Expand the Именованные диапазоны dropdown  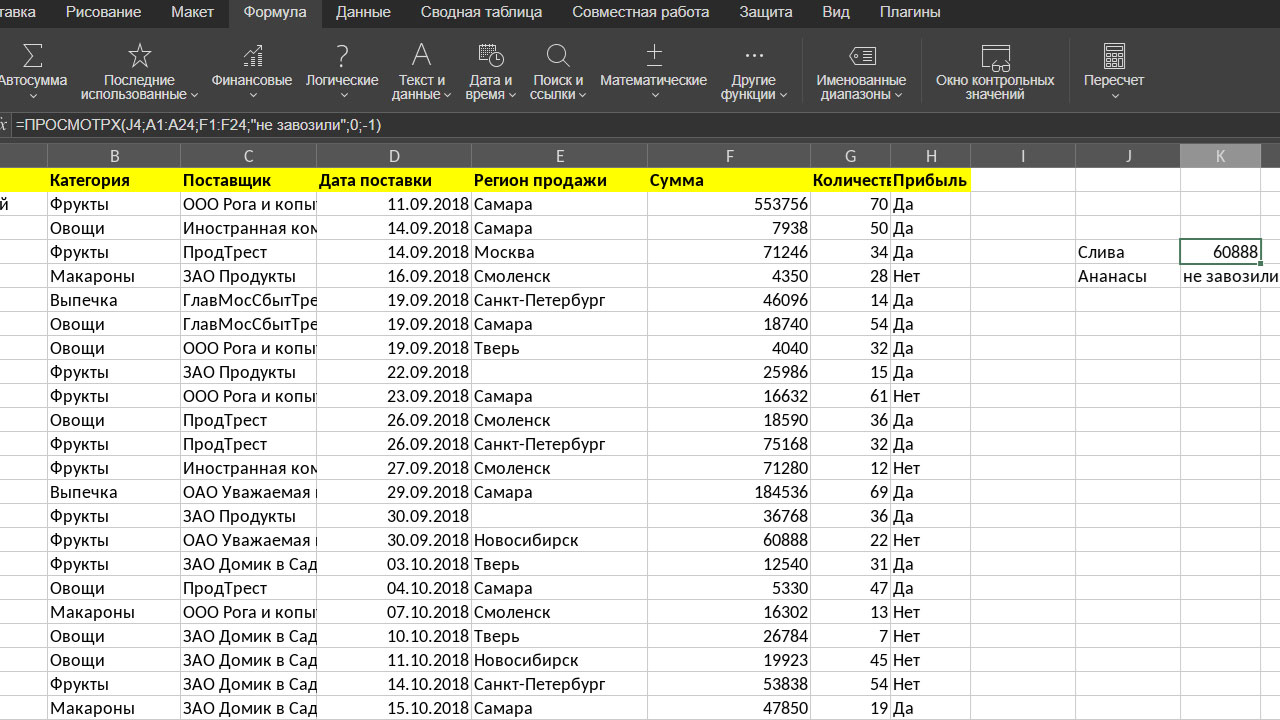[899, 95]
